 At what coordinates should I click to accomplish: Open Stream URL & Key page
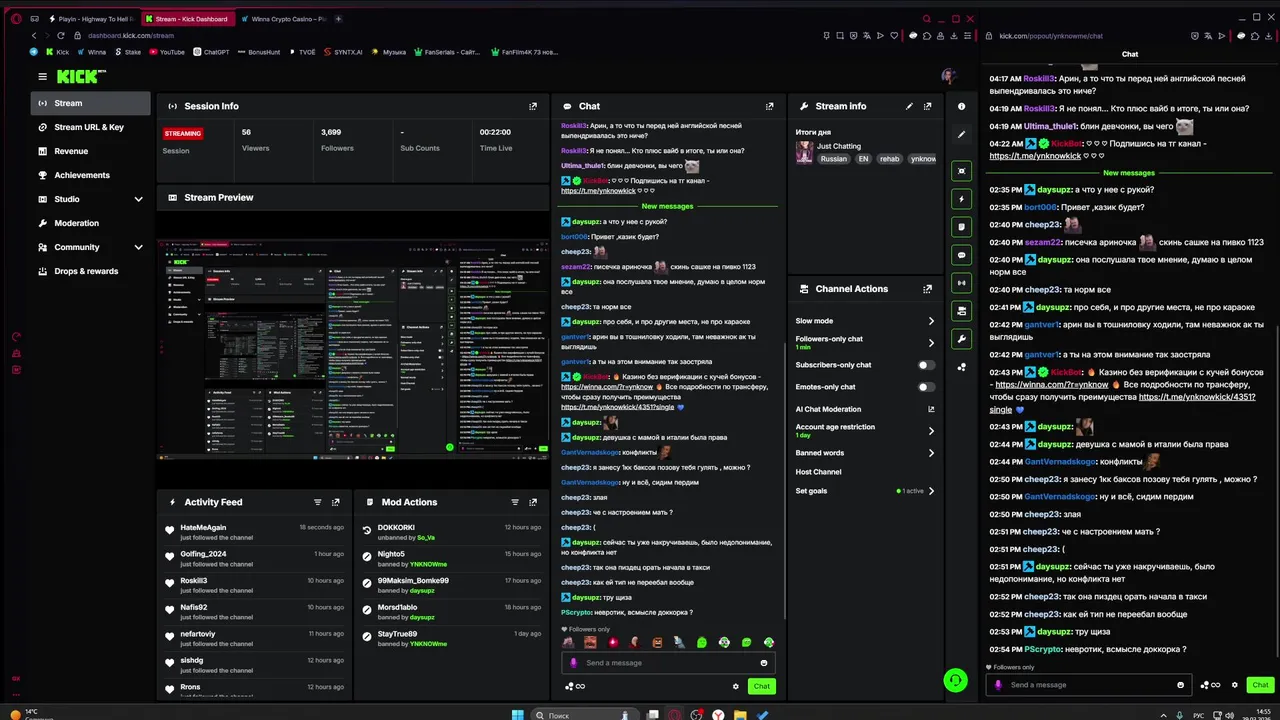(x=92, y=127)
